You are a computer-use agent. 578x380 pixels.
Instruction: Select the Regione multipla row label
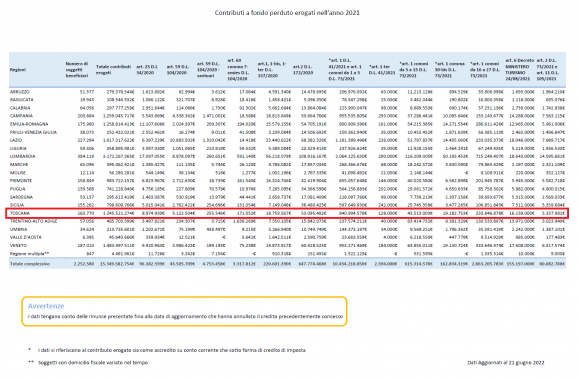click(x=29, y=254)
